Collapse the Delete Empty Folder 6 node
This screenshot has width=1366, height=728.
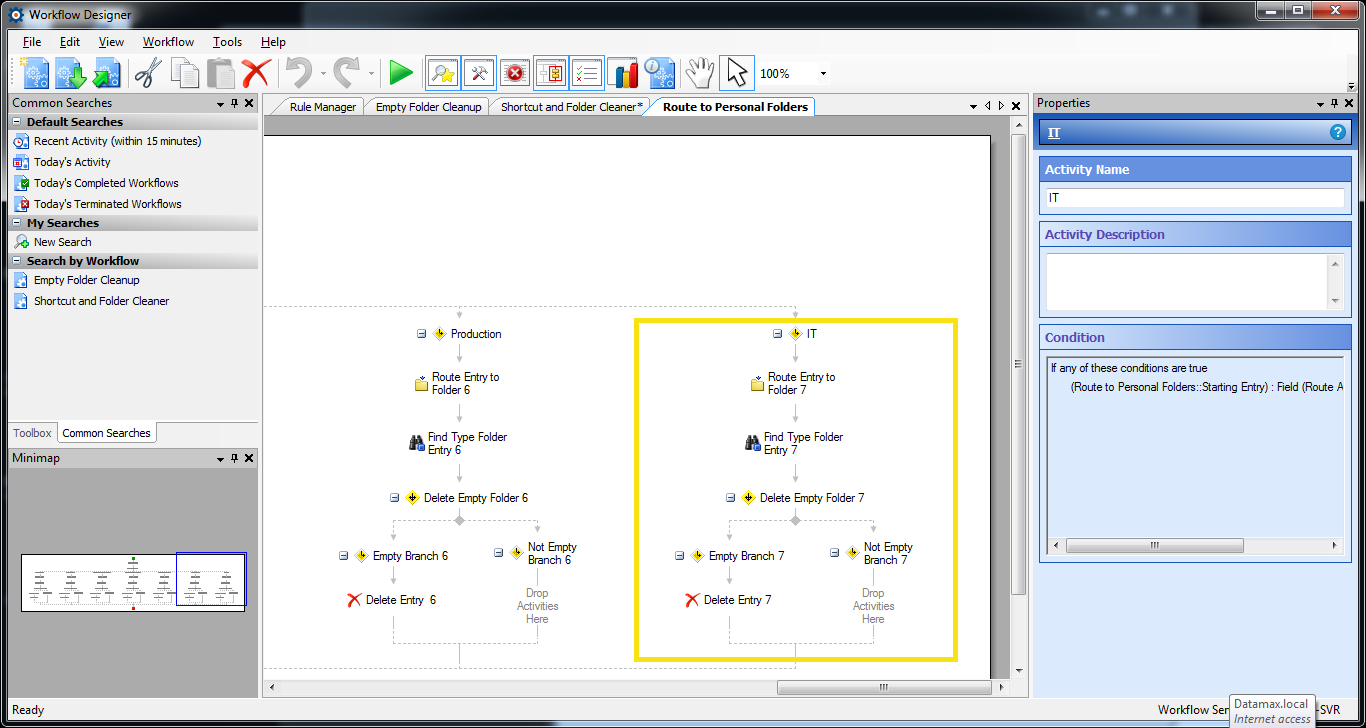pyautogui.click(x=394, y=498)
